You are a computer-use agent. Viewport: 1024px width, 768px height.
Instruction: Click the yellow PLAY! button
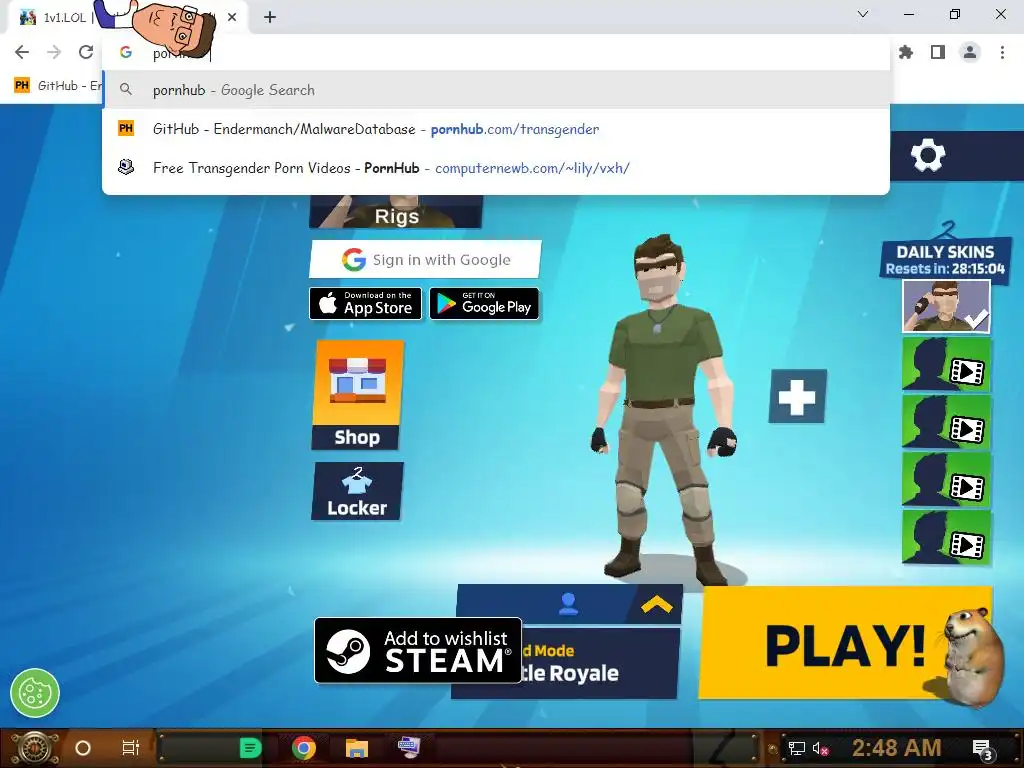tap(845, 643)
